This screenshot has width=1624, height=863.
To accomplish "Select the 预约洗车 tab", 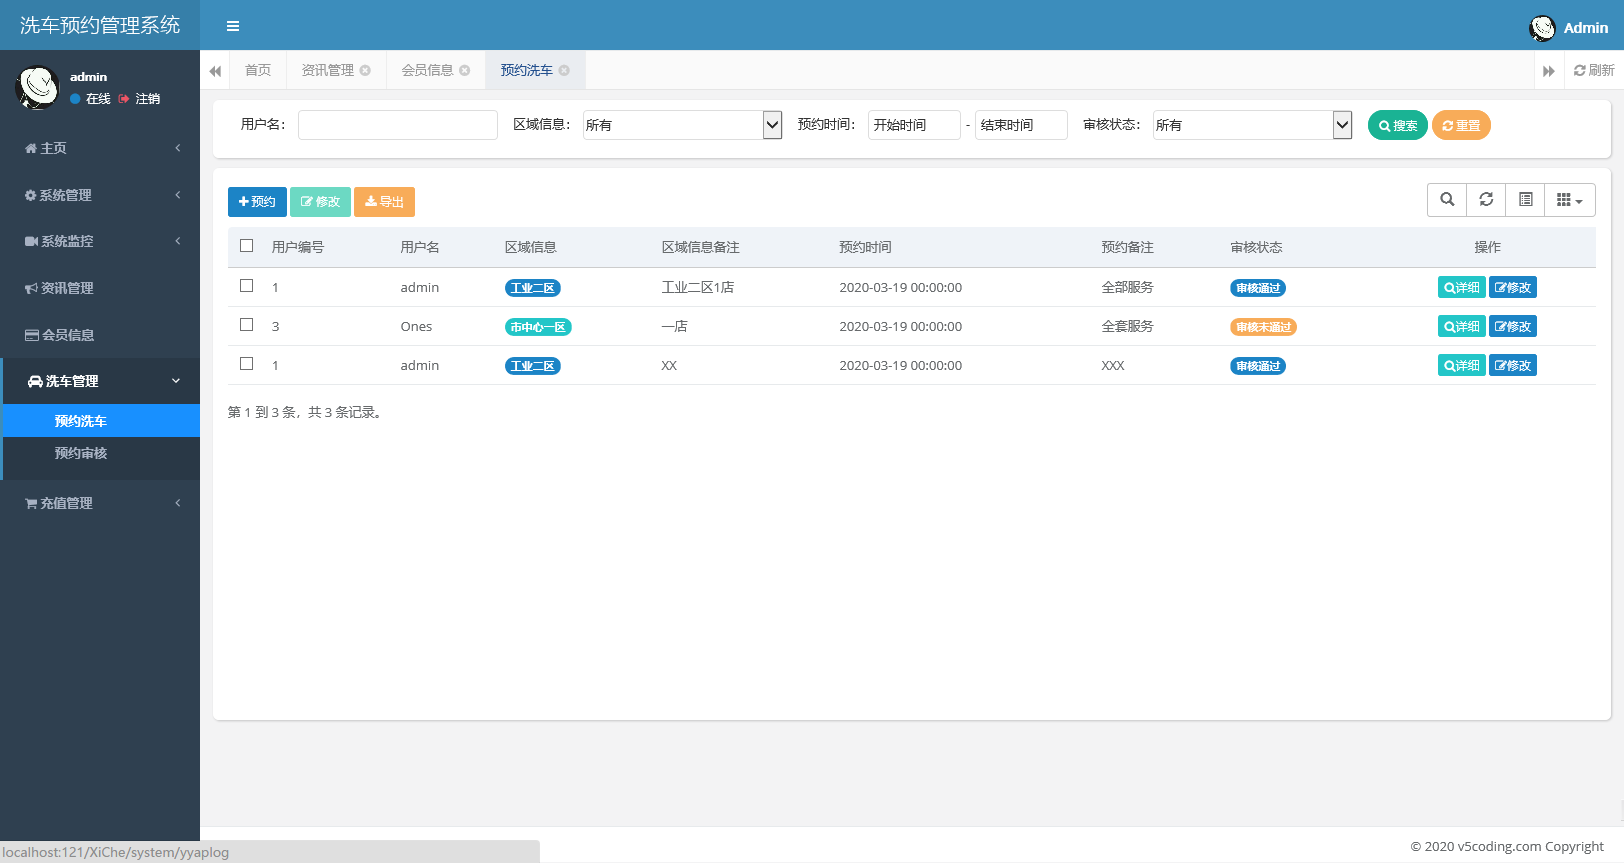I will [527, 70].
